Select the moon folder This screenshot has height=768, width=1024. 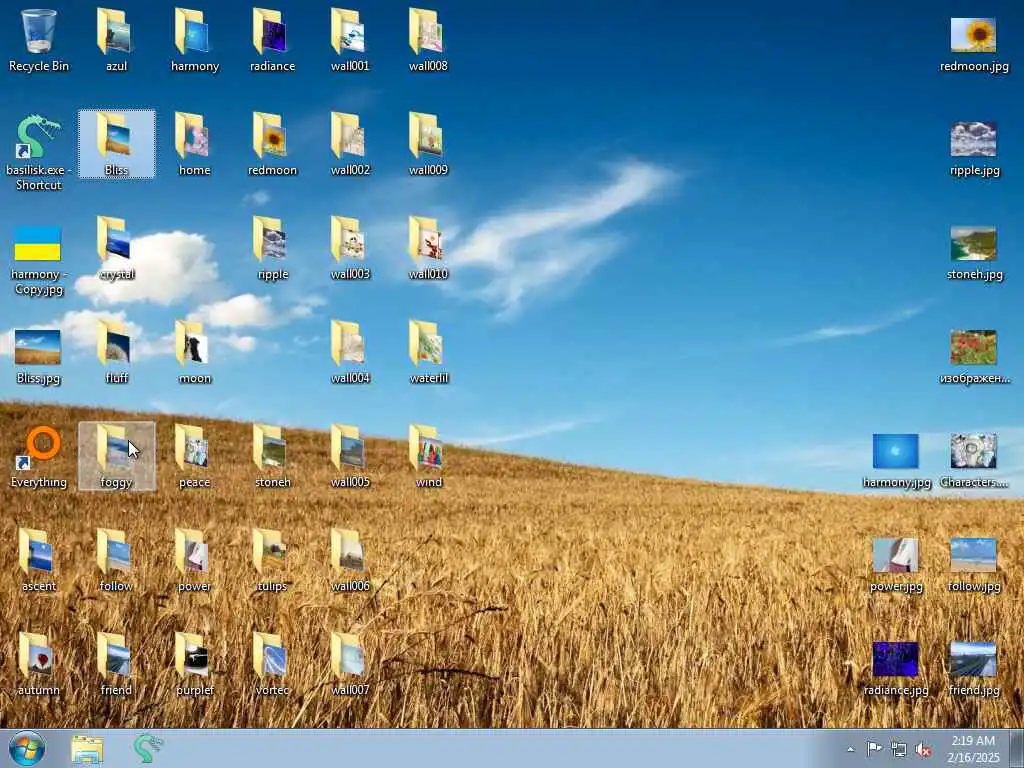click(x=195, y=352)
